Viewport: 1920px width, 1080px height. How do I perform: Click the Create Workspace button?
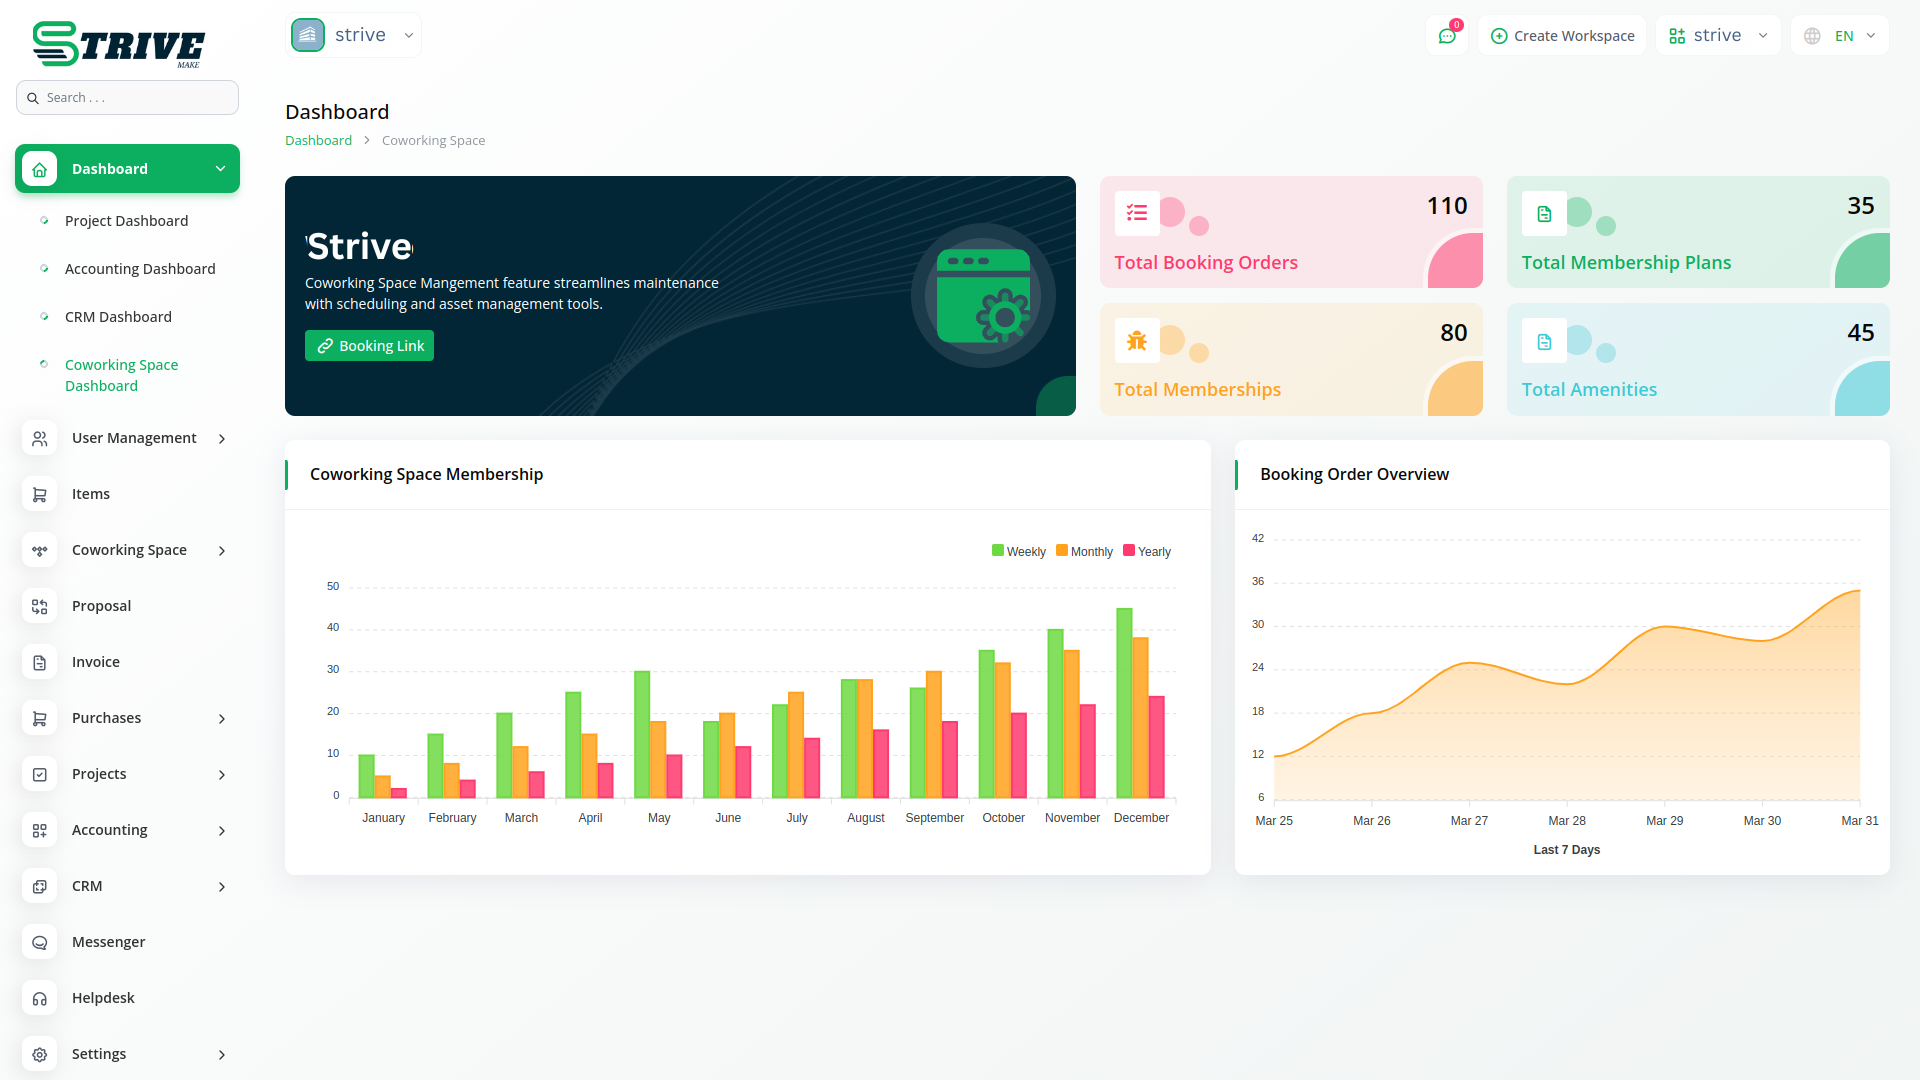point(1562,36)
